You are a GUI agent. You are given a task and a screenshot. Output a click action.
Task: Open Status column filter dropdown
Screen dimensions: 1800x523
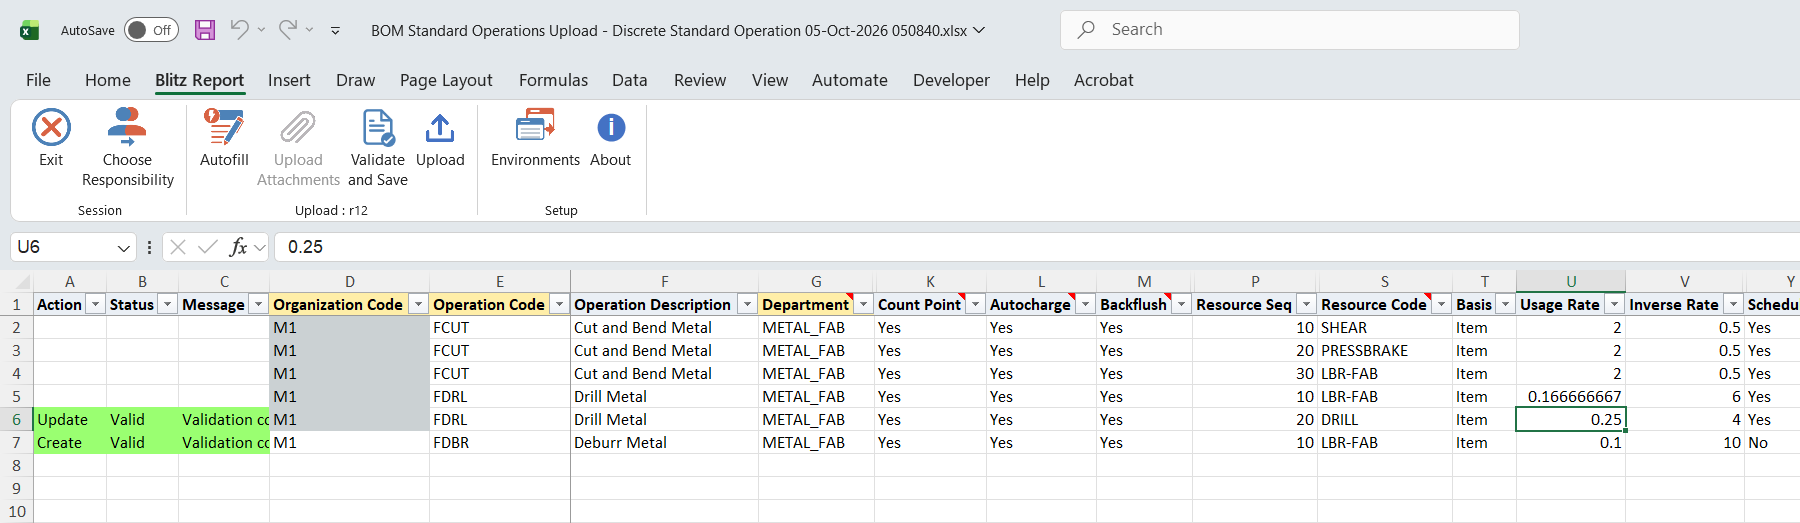click(168, 305)
